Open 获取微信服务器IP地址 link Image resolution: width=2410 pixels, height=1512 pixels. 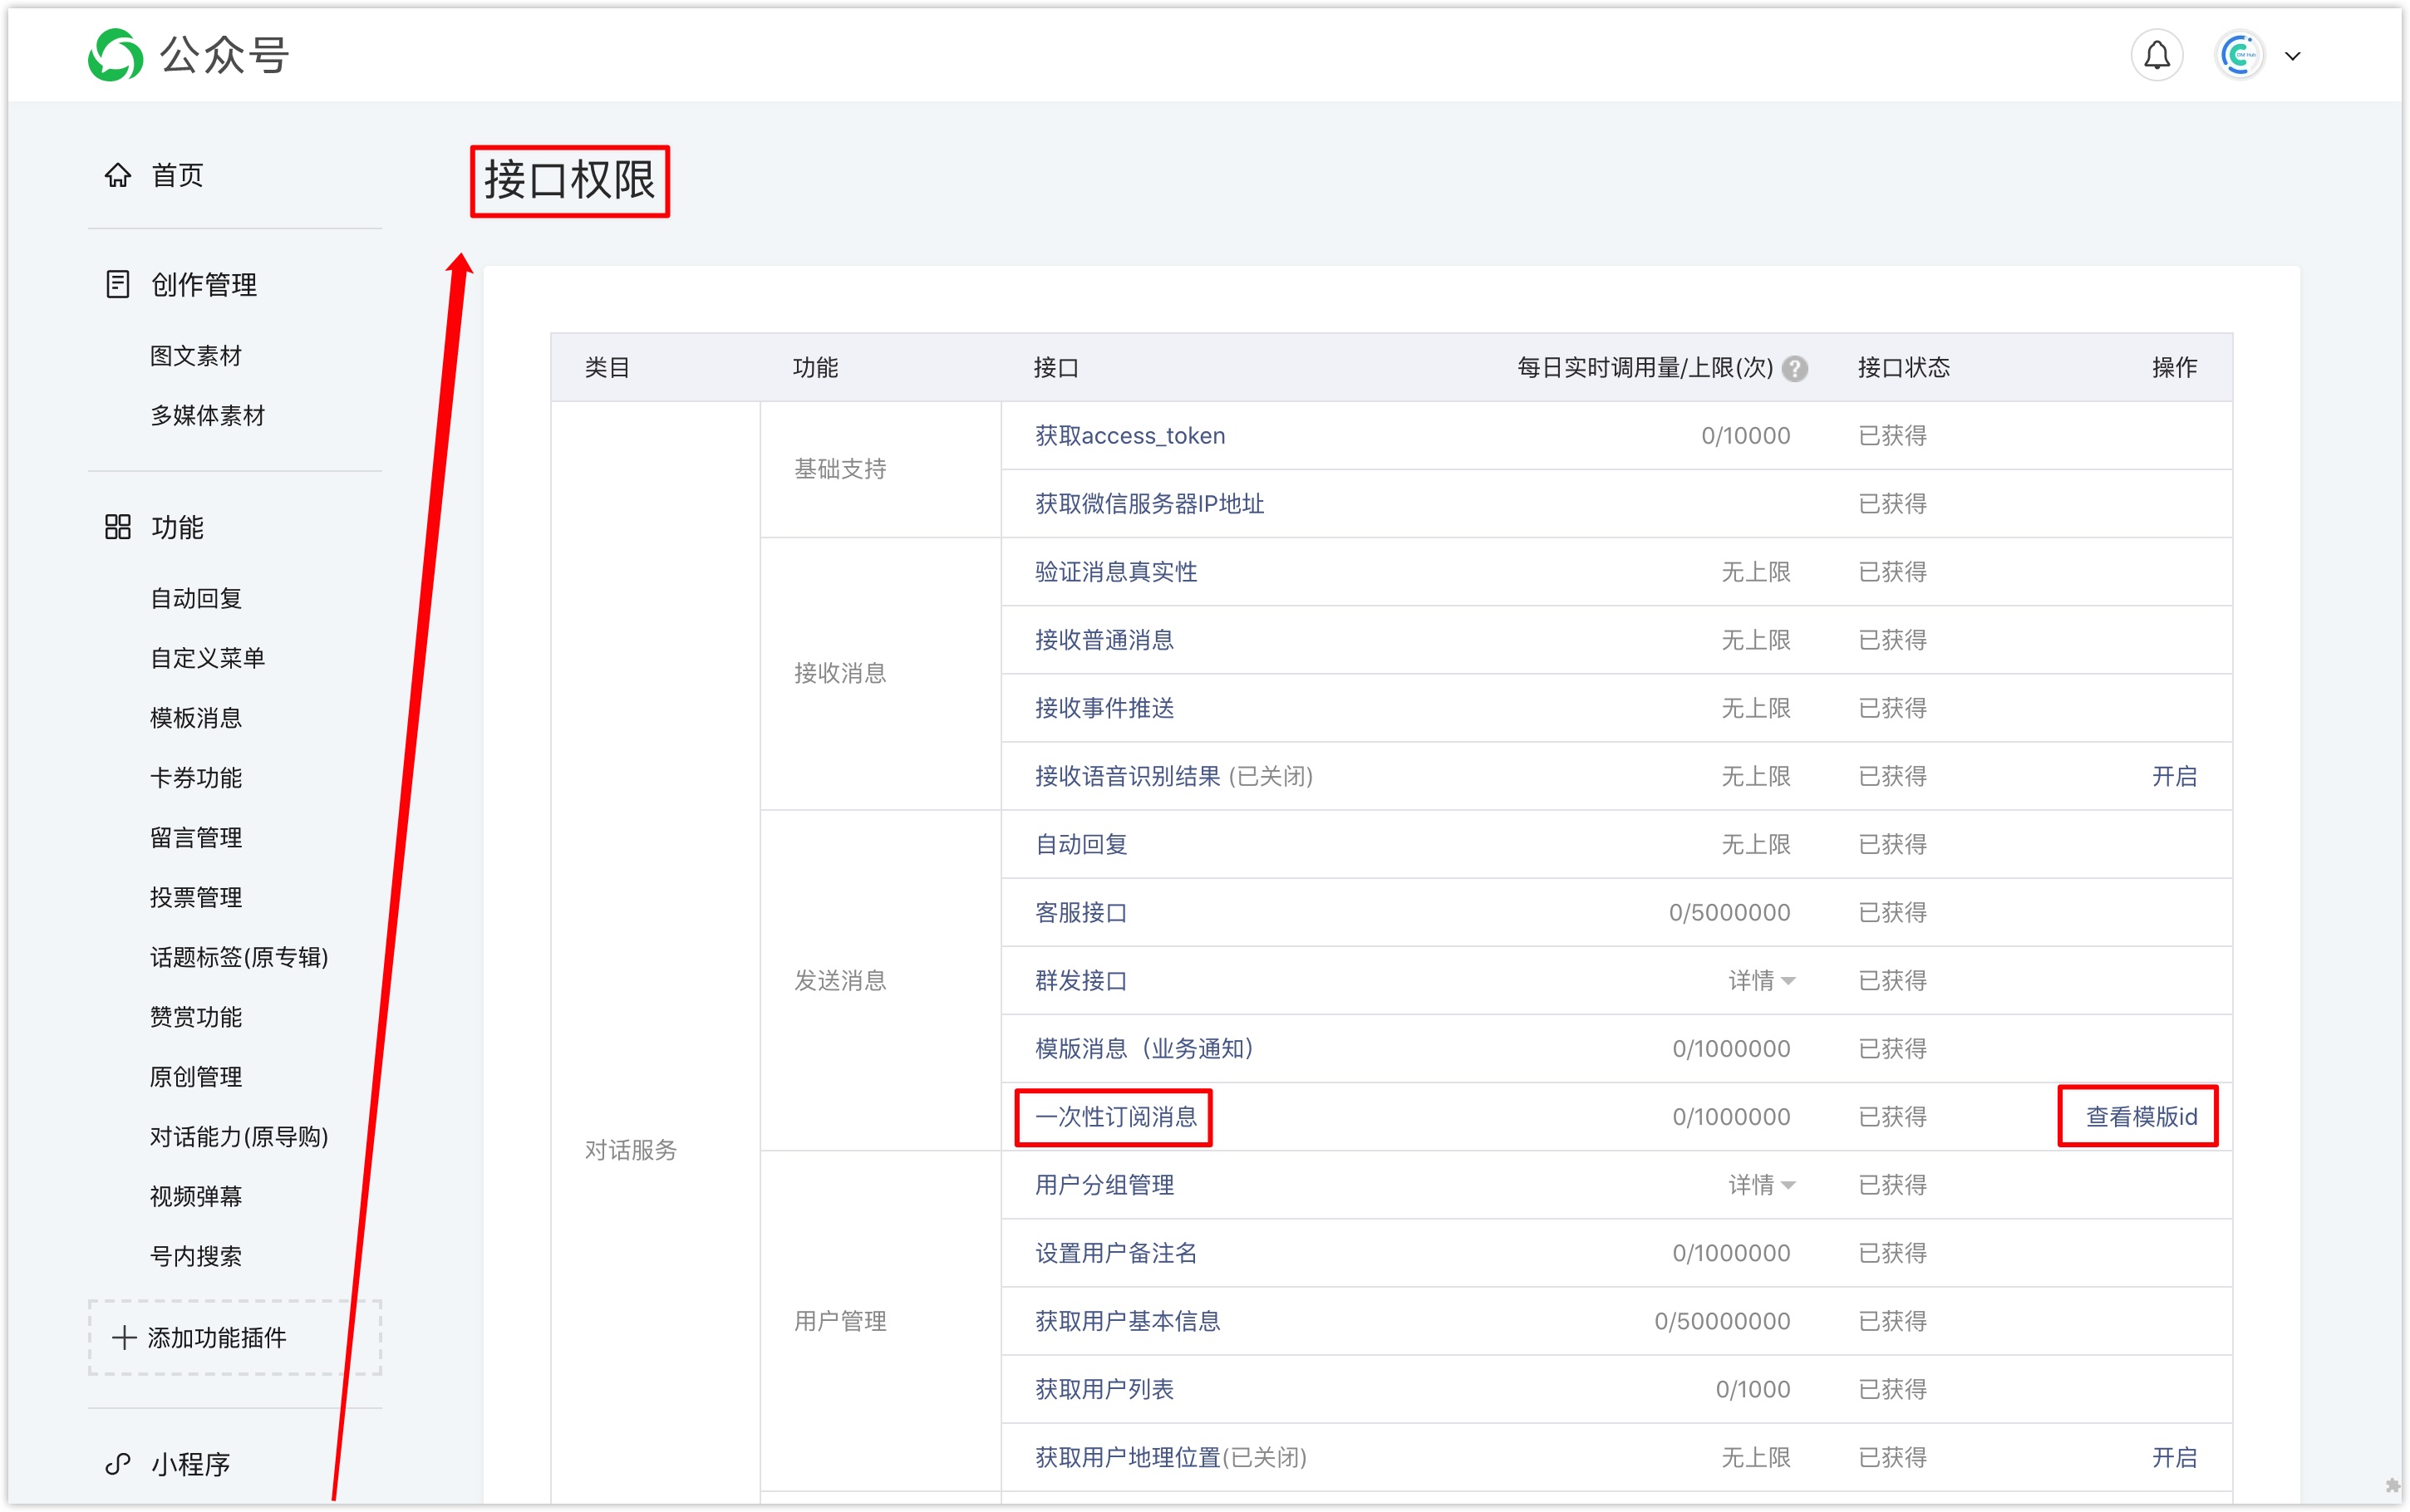tap(1149, 504)
